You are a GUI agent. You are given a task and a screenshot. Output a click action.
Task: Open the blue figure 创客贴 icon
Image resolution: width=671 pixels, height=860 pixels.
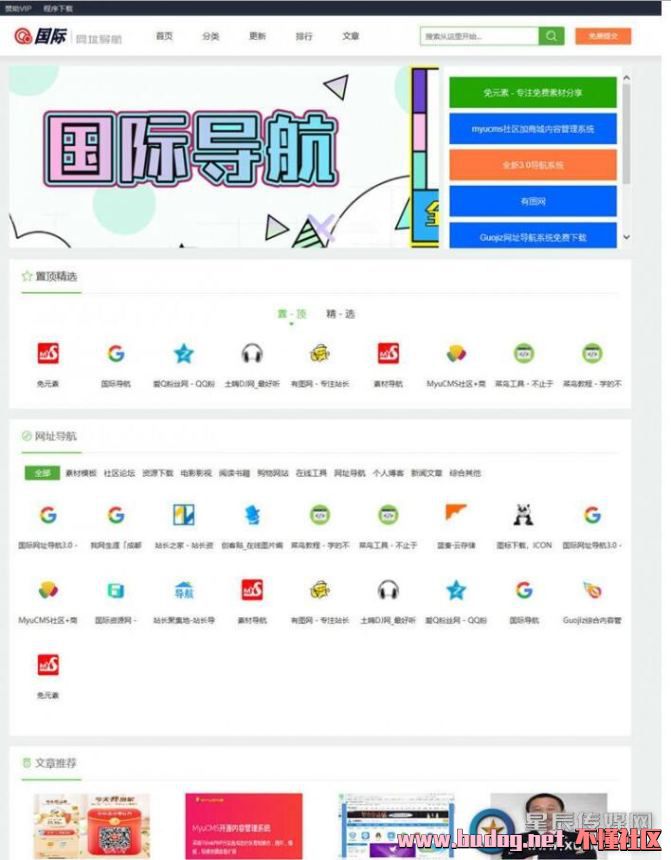click(x=252, y=514)
